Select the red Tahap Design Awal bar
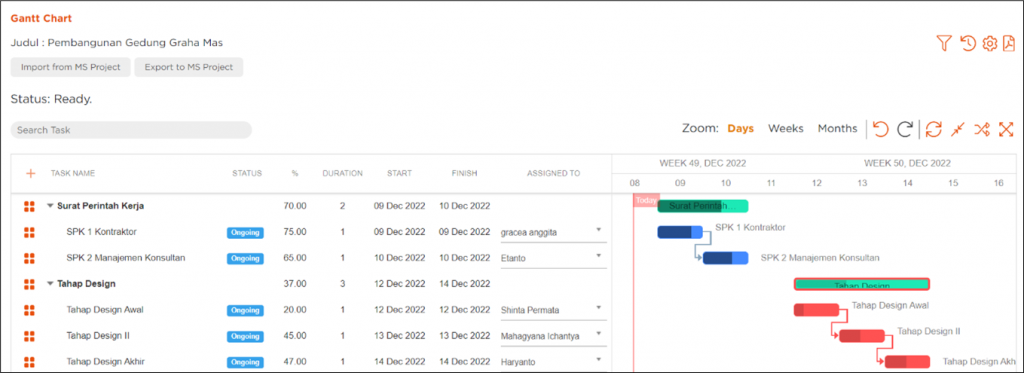1024x373 pixels. coord(816,310)
